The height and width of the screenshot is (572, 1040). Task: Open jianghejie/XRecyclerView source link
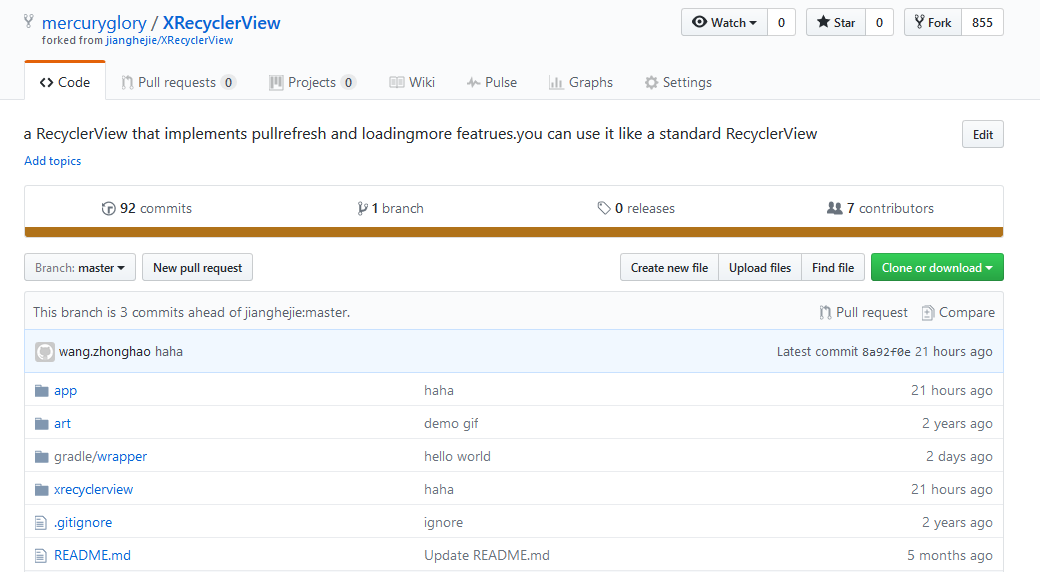click(169, 40)
